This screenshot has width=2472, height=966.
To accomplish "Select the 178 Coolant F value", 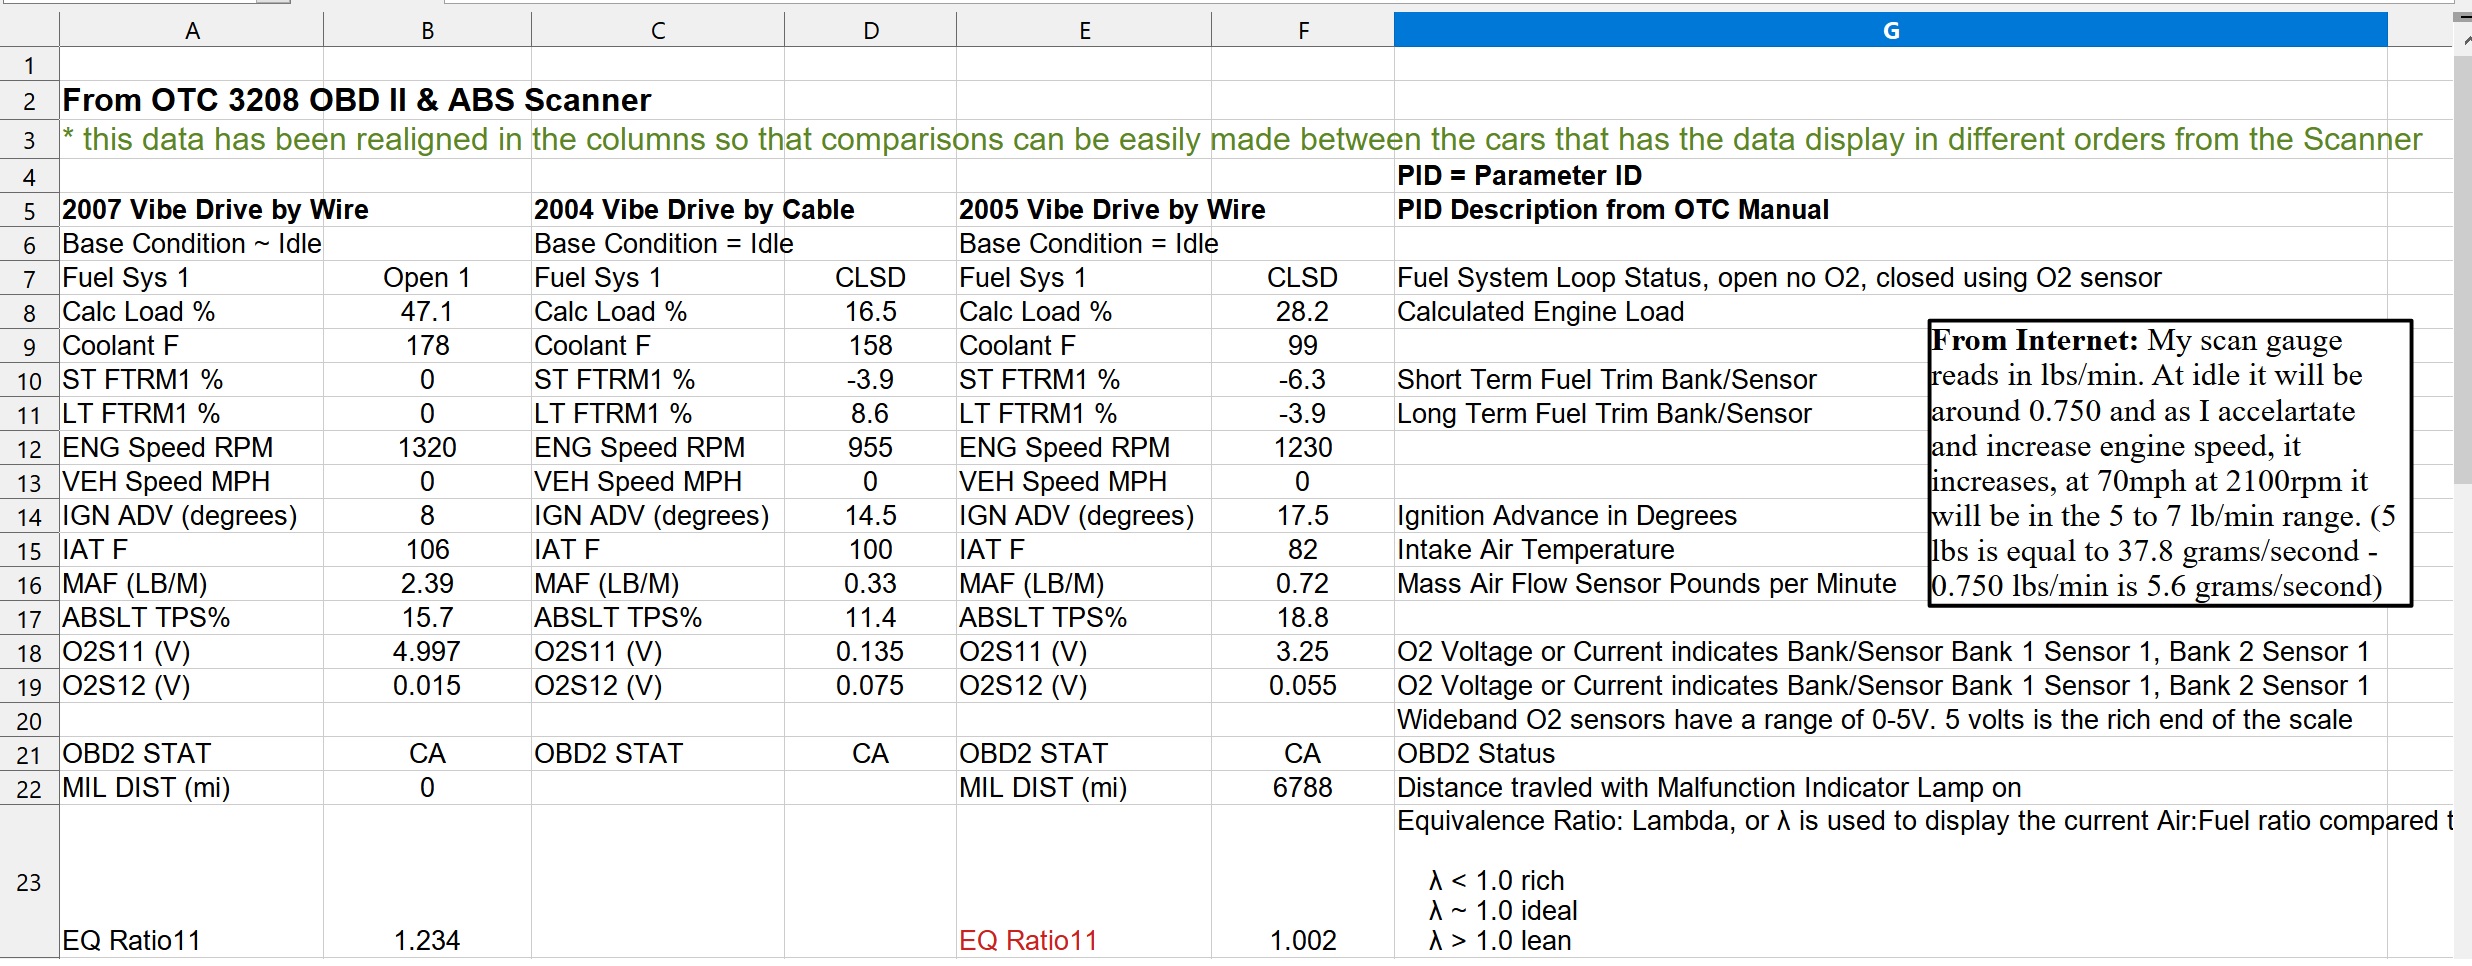I will 427,346.
